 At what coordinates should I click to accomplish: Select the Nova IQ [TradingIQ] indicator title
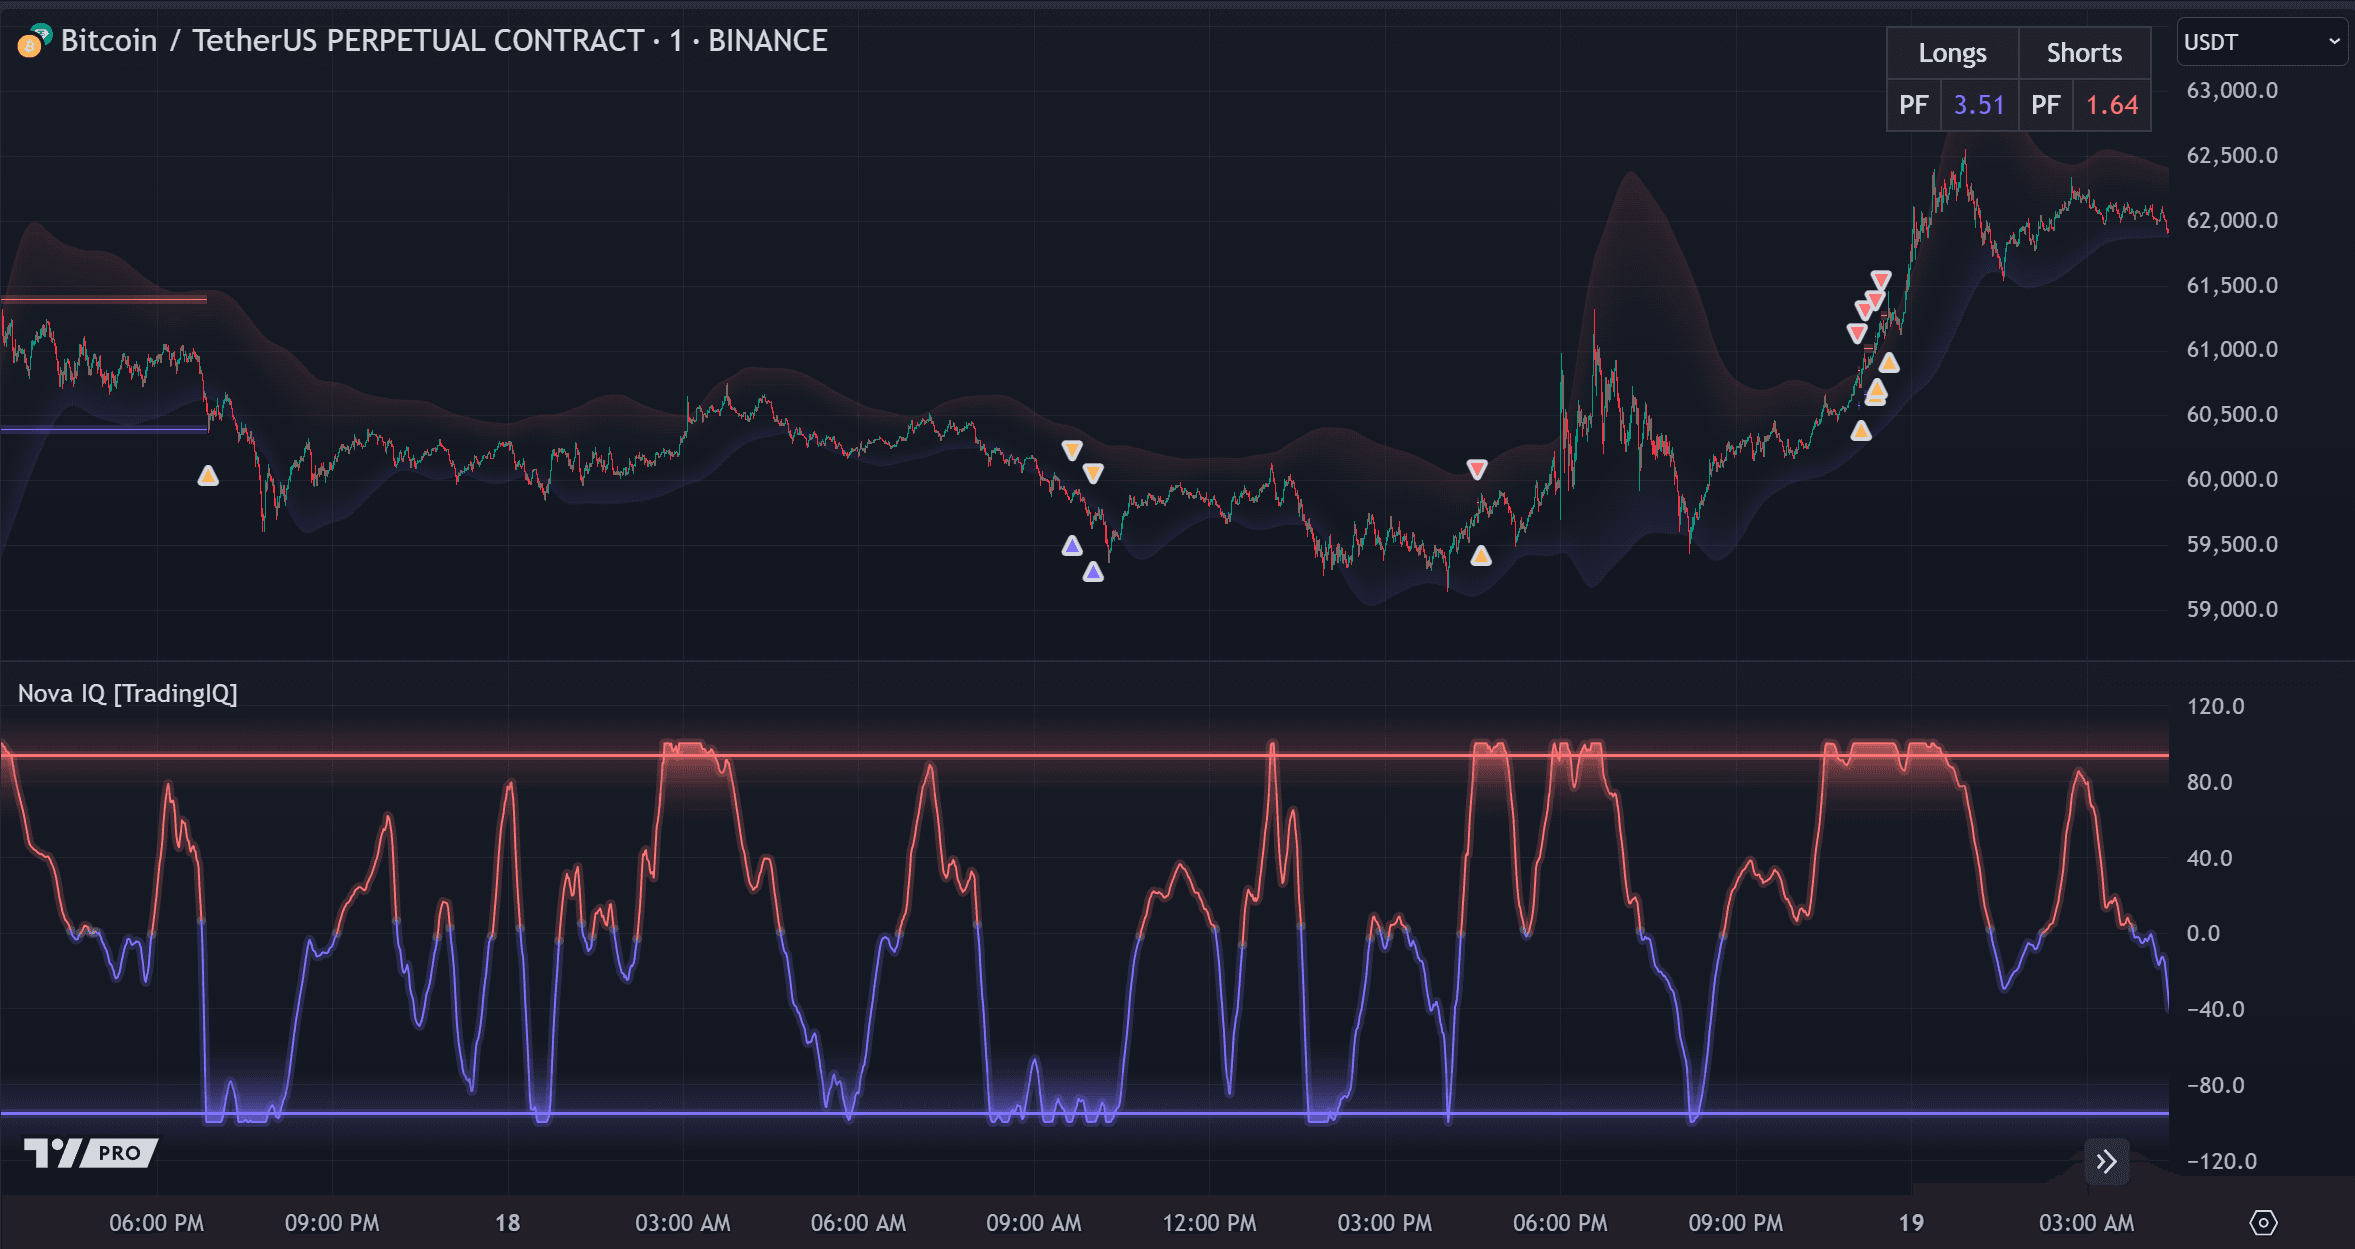coord(128,693)
